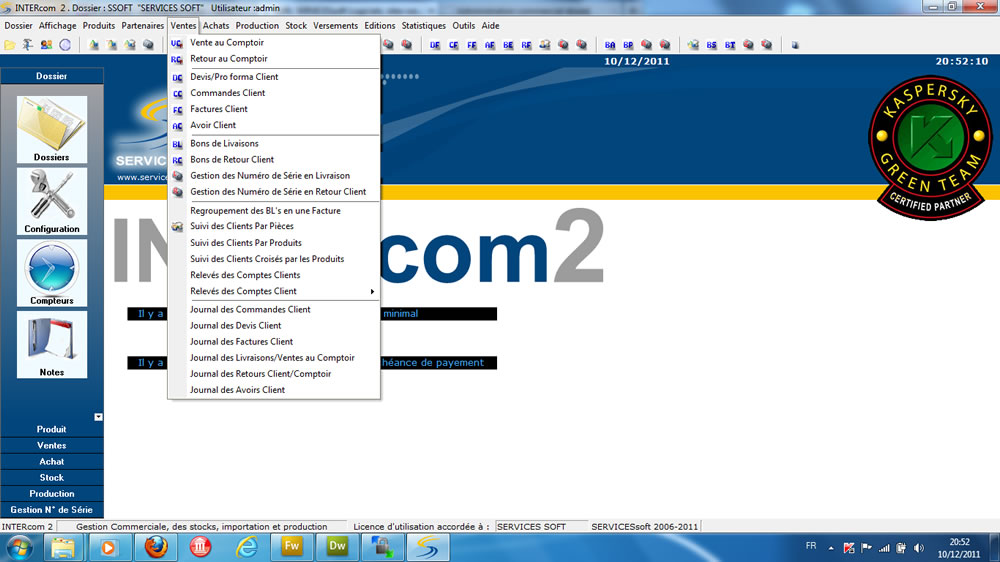Click VC icon beside Vente au Comptoir
Image resolution: width=1000 pixels, height=562 pixels.
click(x=177, y=43)
